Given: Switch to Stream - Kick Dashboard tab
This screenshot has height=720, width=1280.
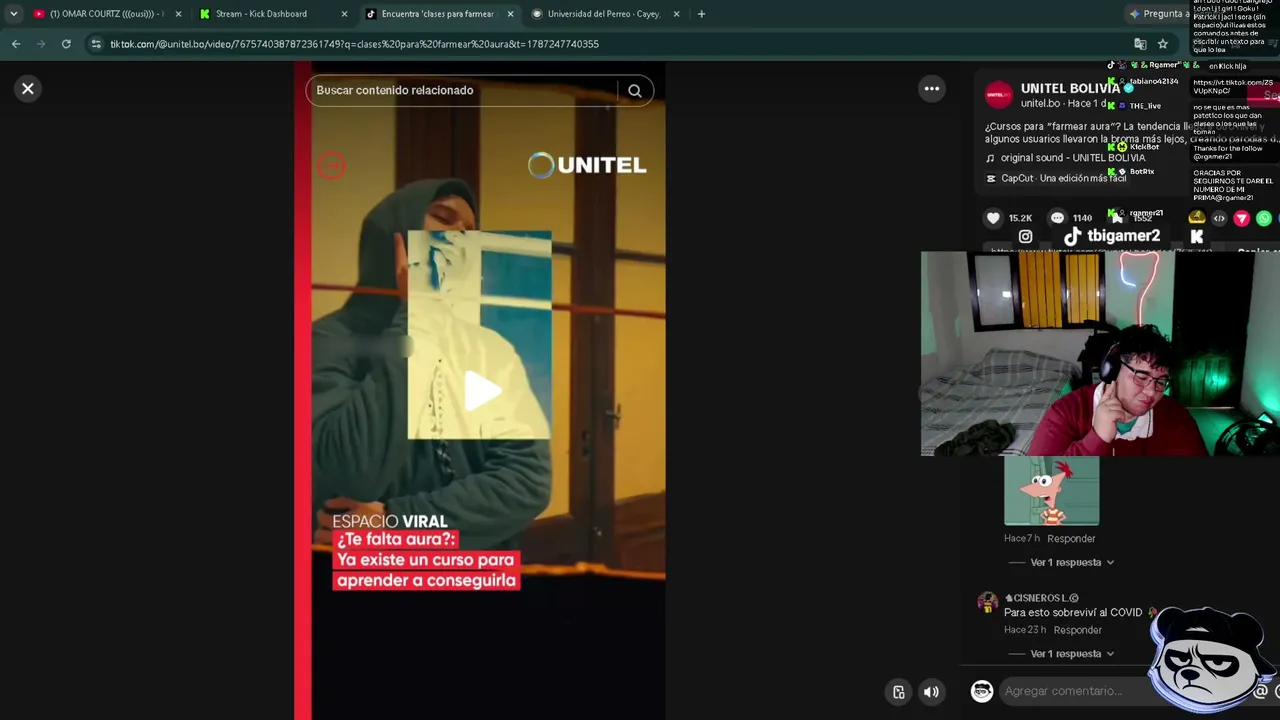Looking at the screenshot, I should point(272,14).
